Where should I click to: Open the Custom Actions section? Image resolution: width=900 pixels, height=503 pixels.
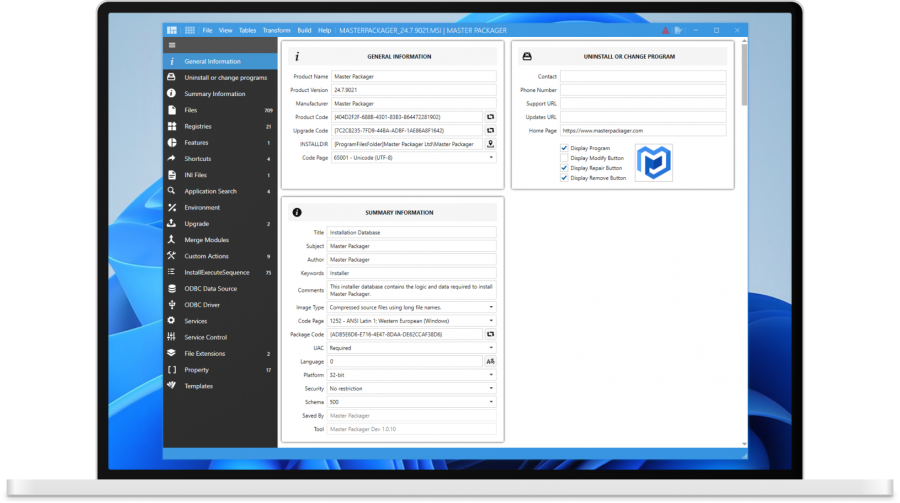[x=220, y=256]
